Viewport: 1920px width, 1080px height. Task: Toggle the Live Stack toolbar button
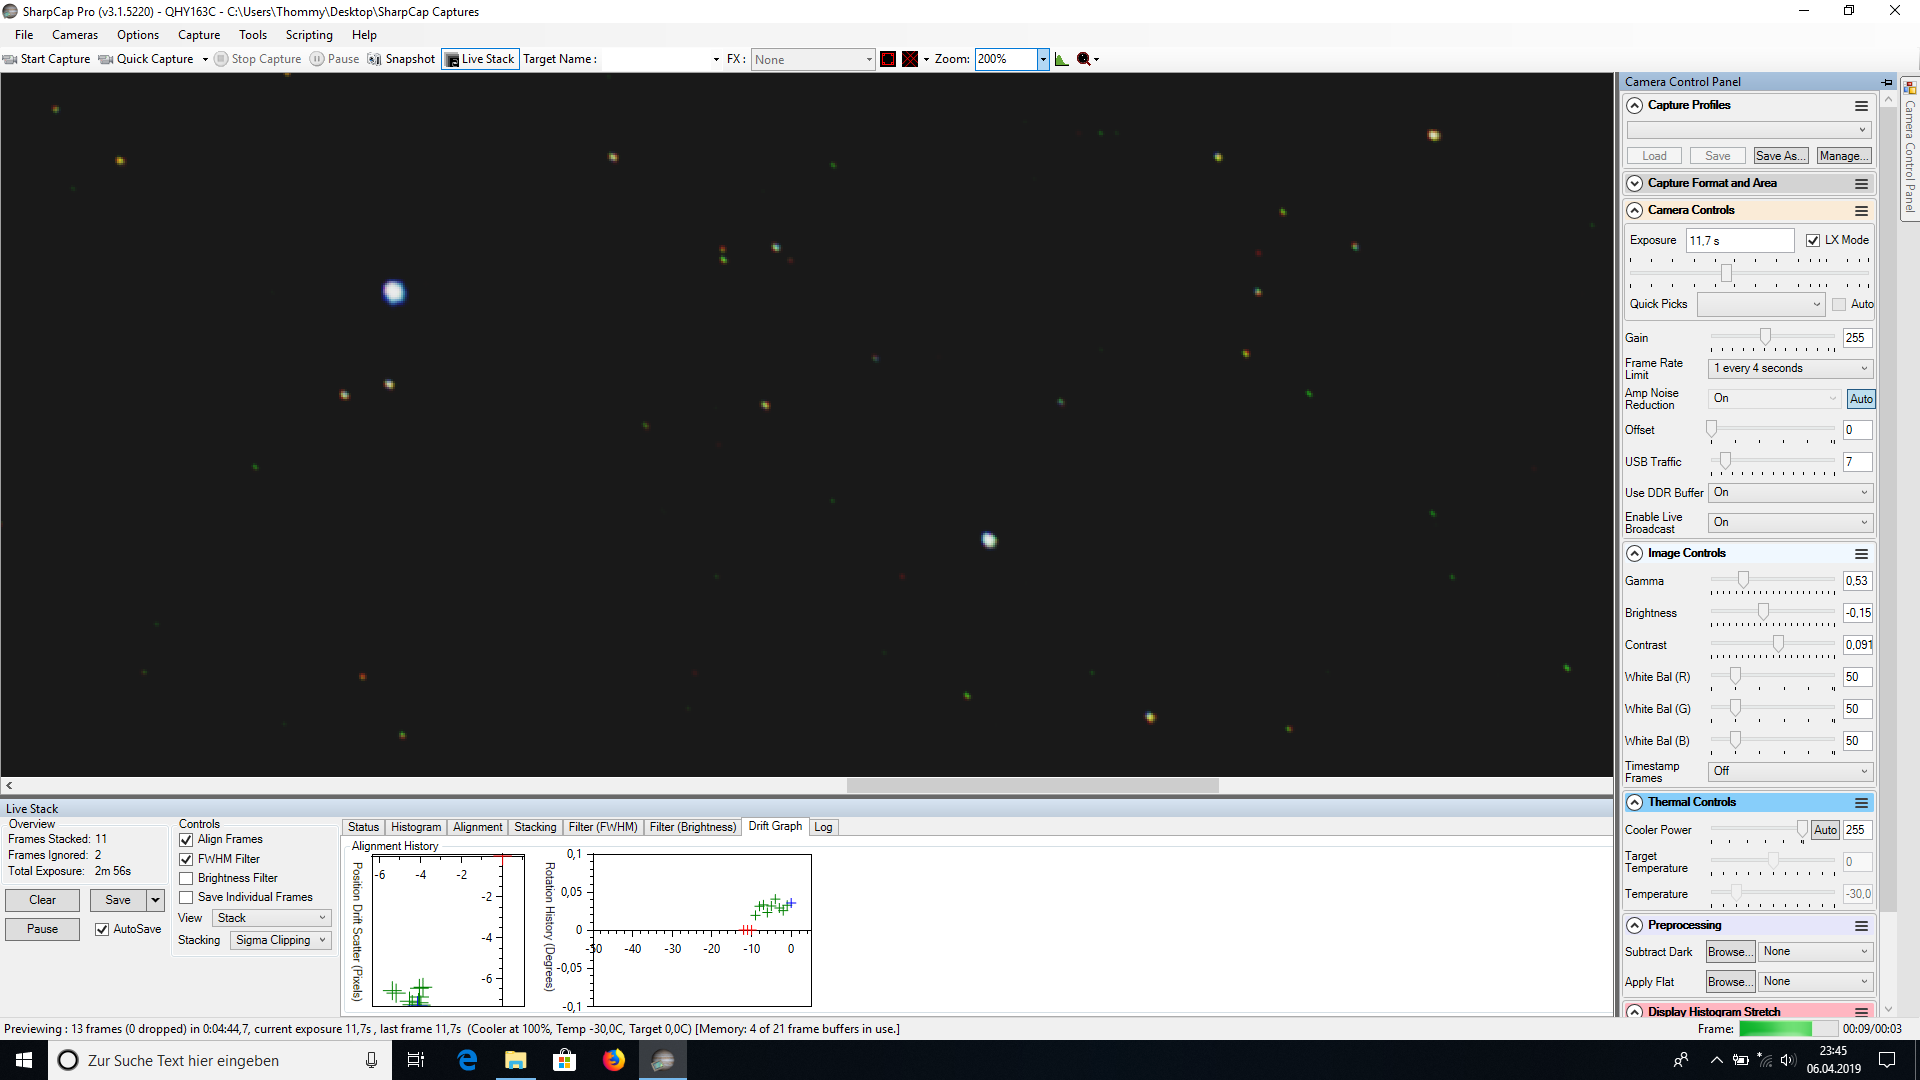click(x=480, y=59)
